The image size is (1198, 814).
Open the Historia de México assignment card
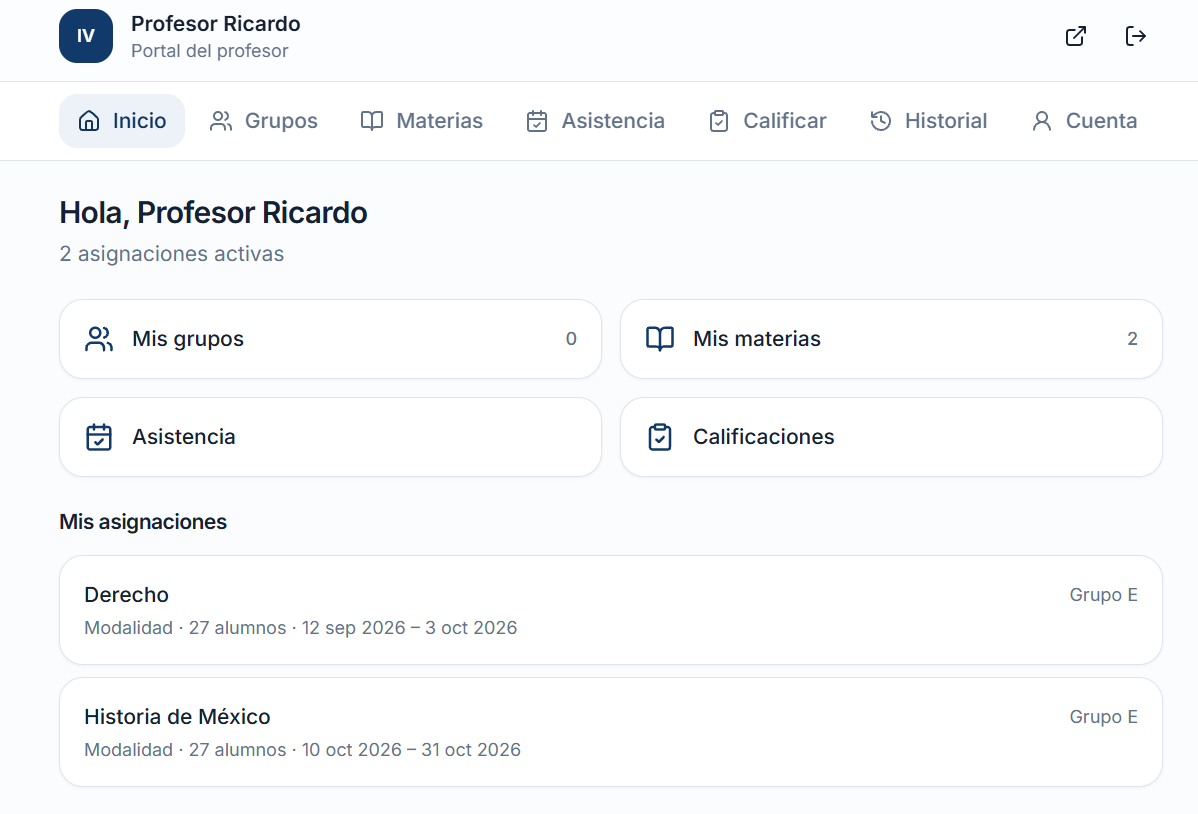click(x=610, y=732)
